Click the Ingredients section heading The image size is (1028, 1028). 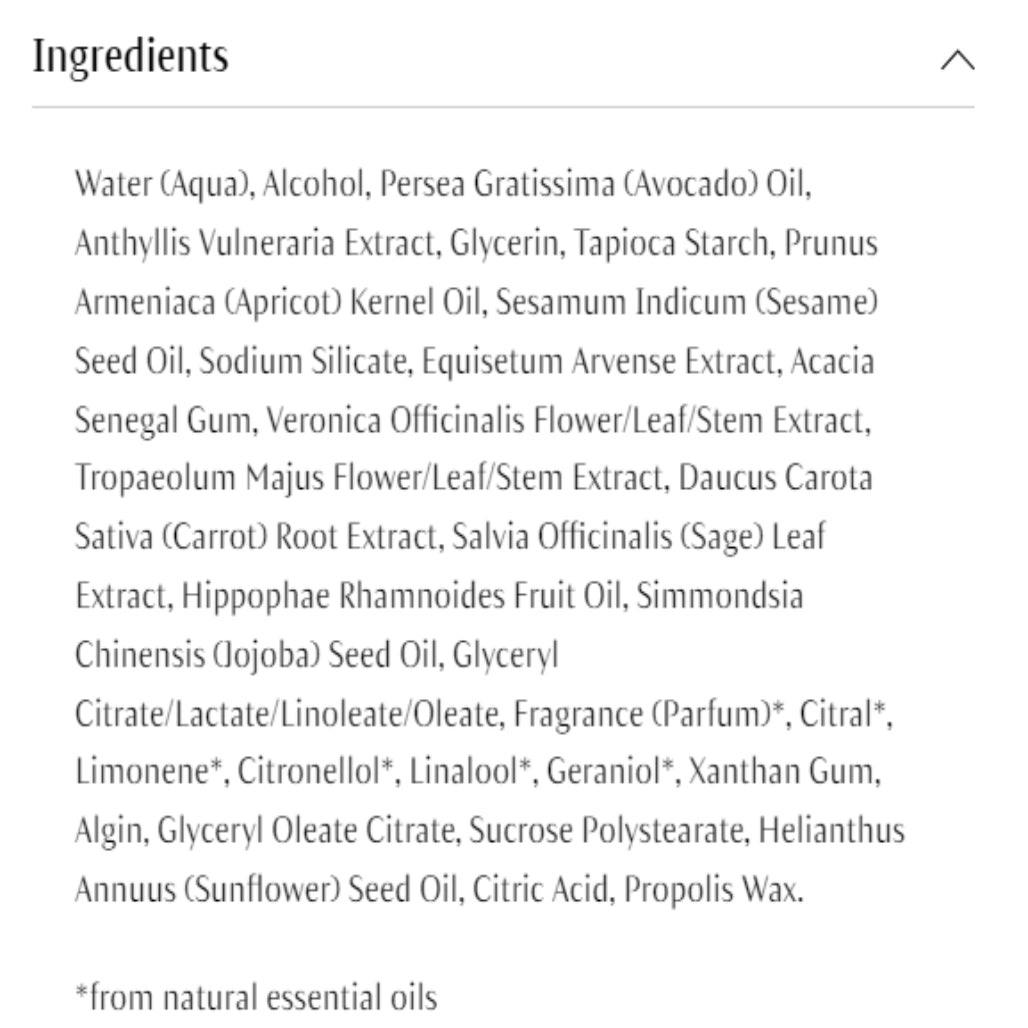(131, 57)
